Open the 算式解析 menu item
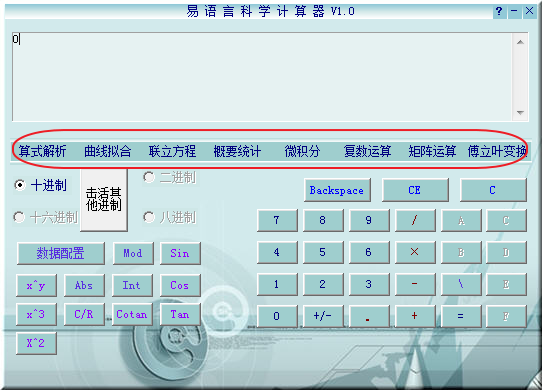 (x=42, y=151)
